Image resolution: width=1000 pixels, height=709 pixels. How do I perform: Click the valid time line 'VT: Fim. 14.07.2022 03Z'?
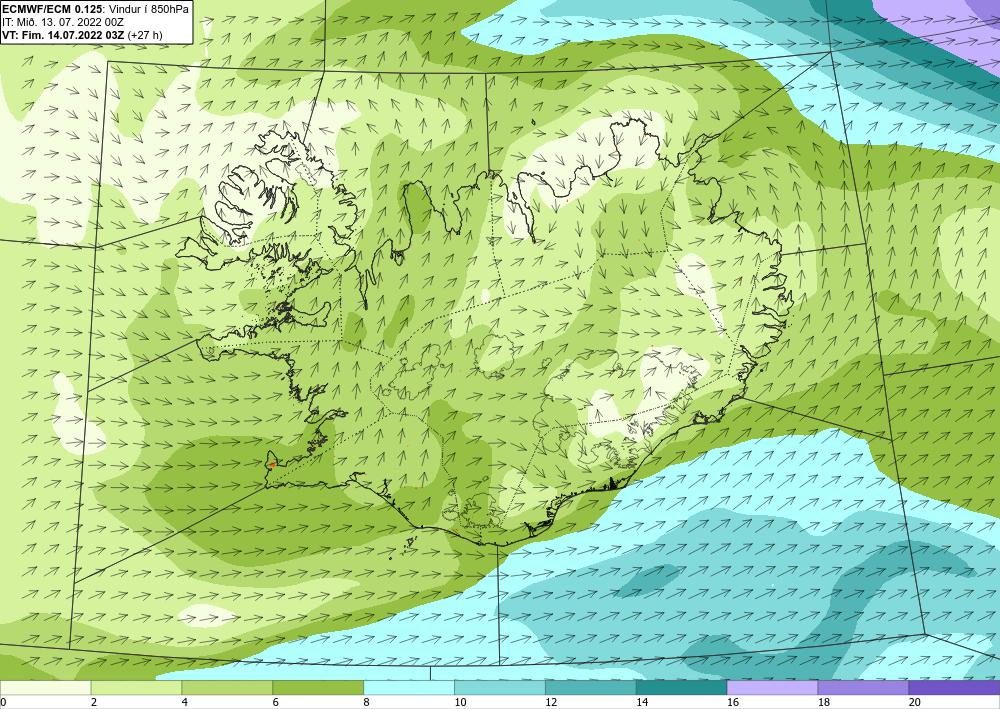tap(63, 35)
